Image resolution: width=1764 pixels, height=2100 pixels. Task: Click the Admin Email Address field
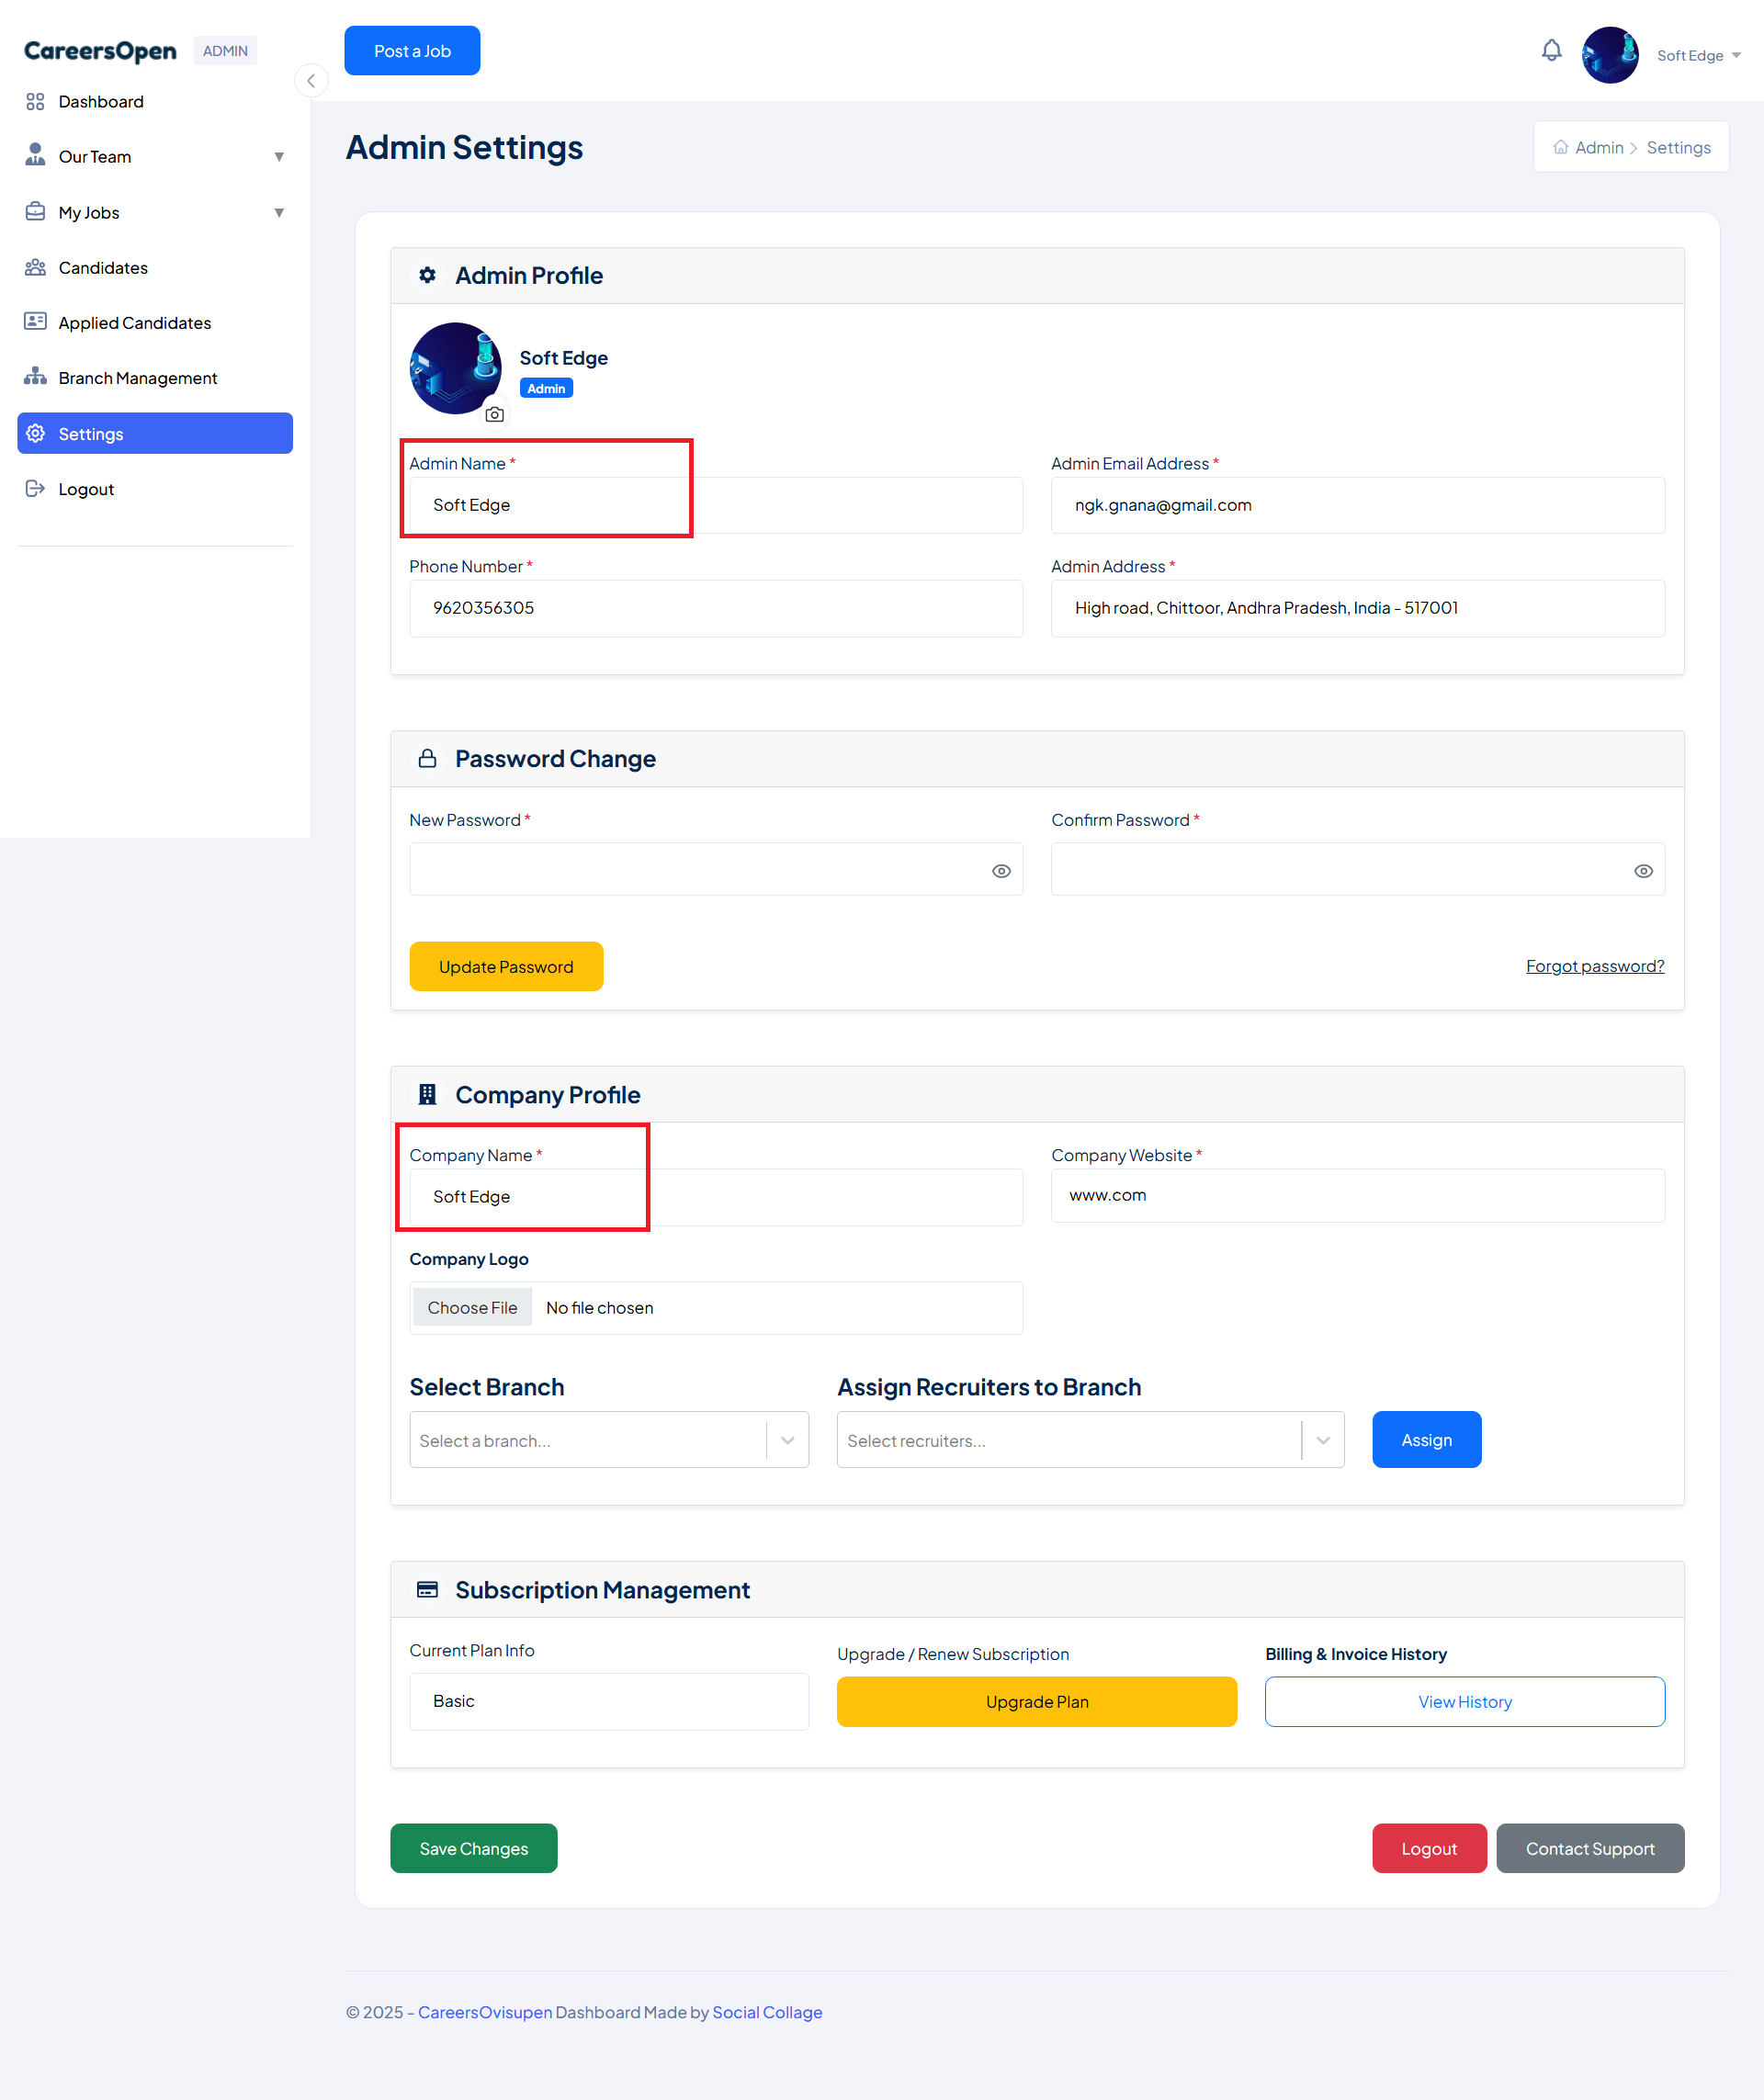pos(1357,506)
